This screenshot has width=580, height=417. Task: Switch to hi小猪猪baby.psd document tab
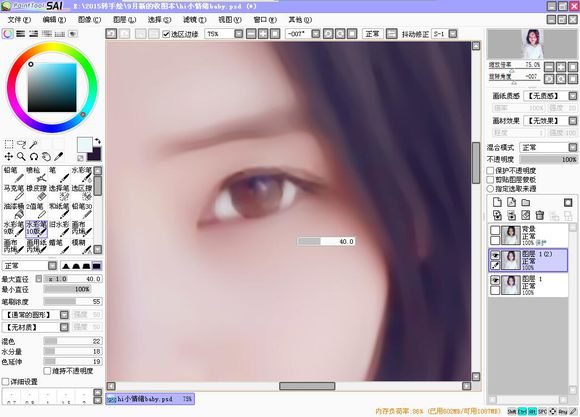150,399
